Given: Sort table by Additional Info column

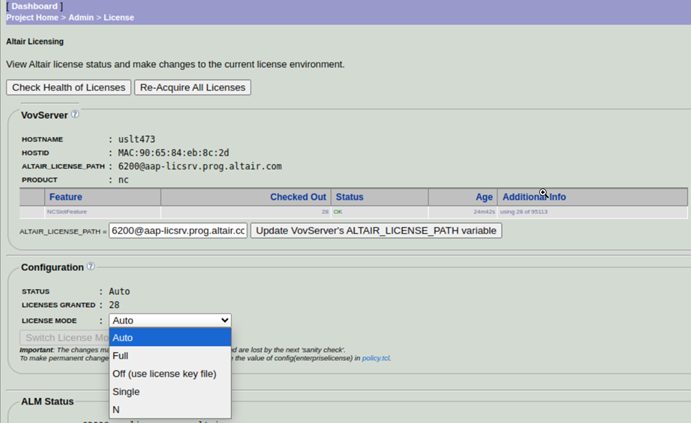Looking at the screenshot, I should [534, 197].
